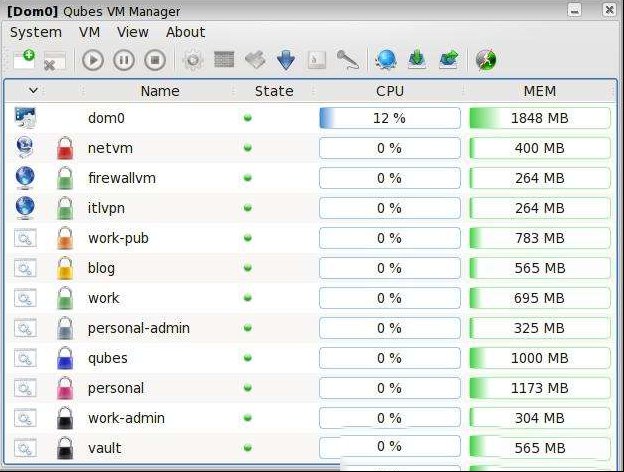624x472 pixels.
Task: Click the blue padlock label for qubes
Action: point(65,358)
